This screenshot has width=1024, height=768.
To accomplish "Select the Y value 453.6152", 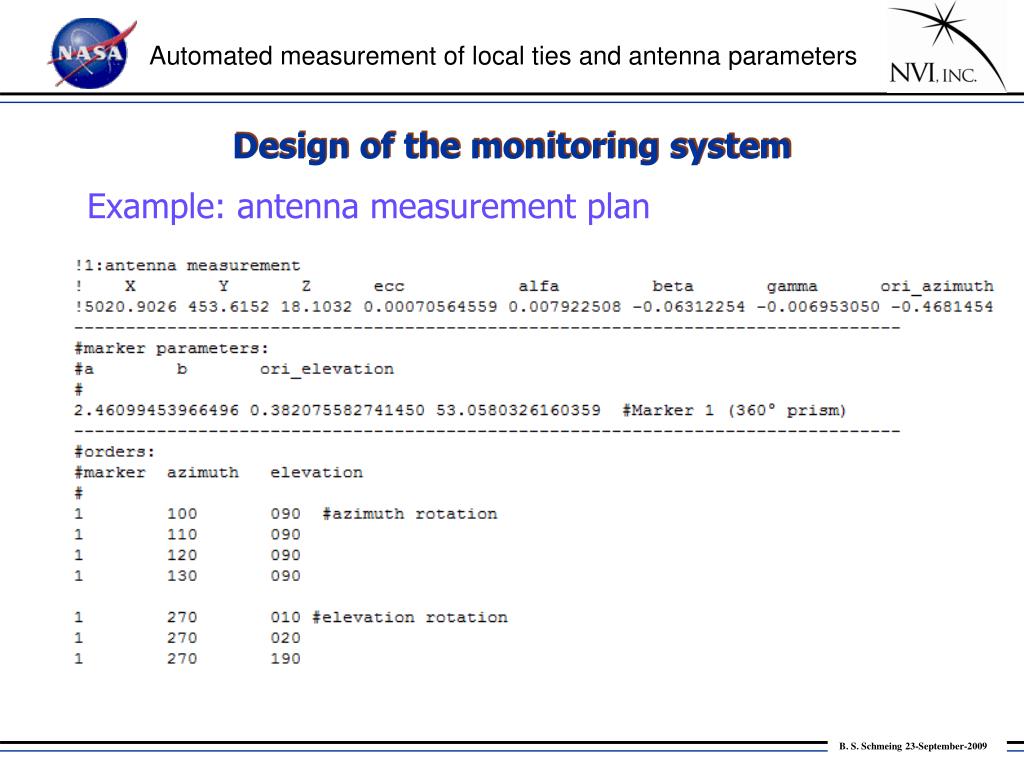I will [229, 307].
